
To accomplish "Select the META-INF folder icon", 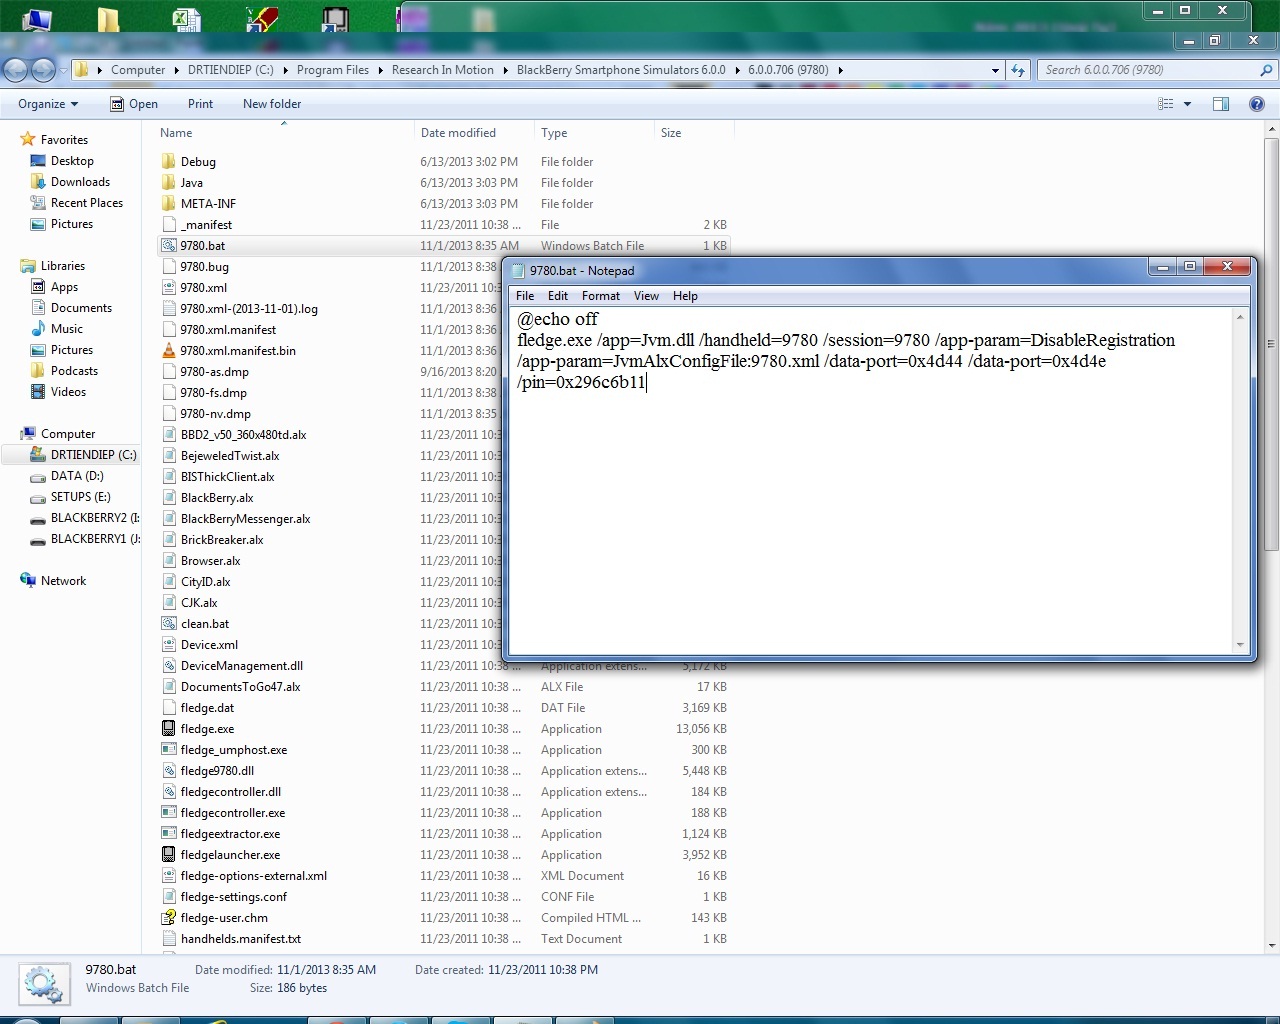I will pyautogui.click(x=169, y=204).
